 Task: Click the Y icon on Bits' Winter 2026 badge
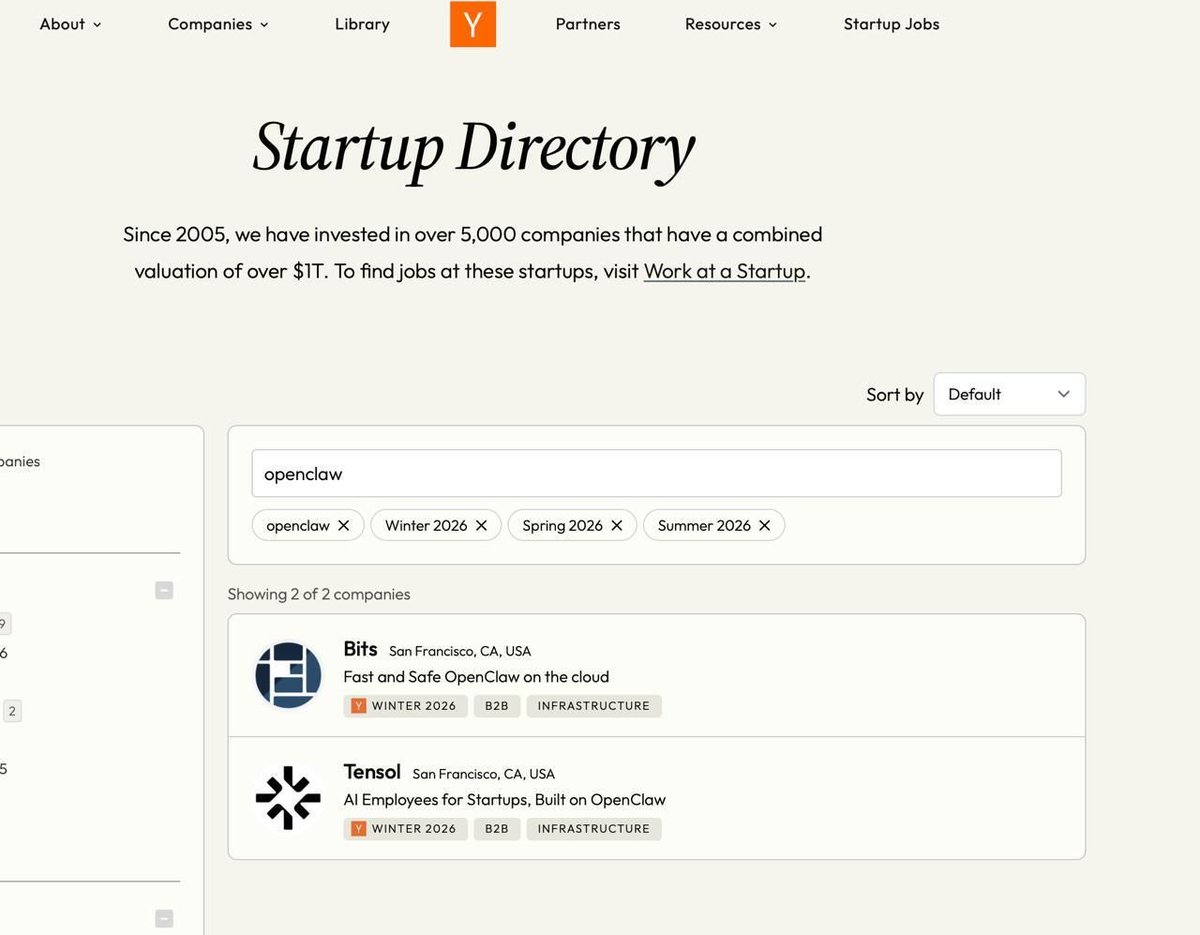tap(359, 706)
